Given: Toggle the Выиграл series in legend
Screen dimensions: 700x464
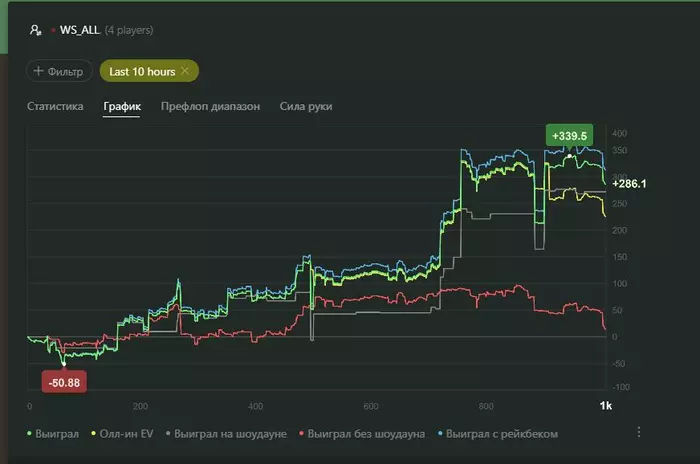Looking at the screenshot, I should tap(53, 434).
